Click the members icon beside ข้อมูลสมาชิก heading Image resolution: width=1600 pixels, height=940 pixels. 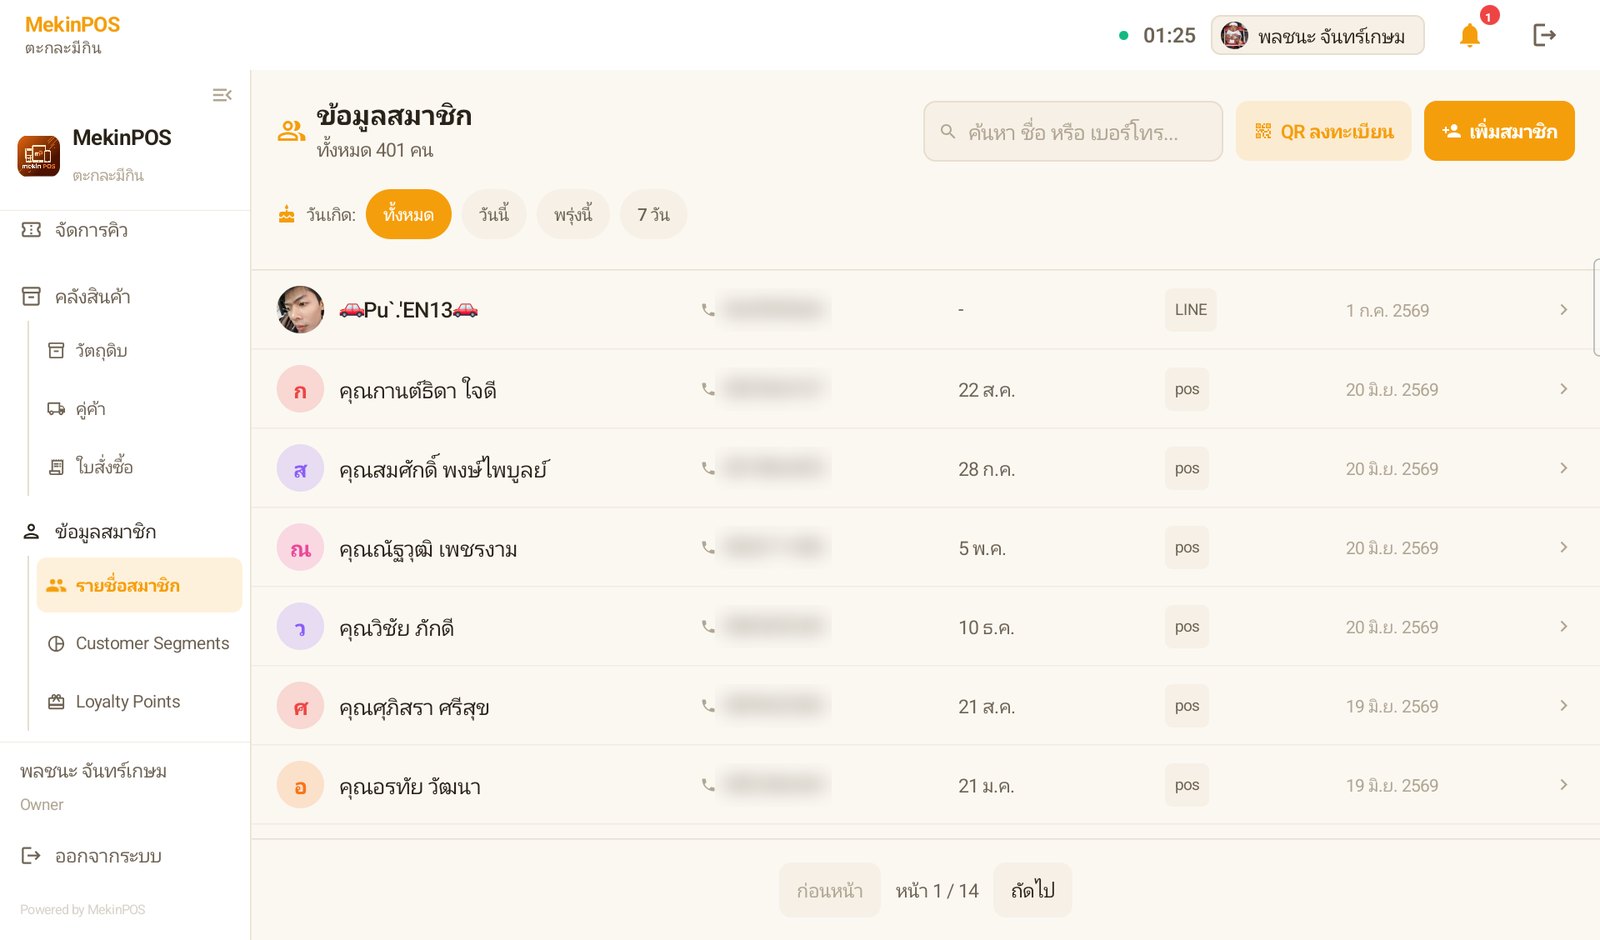291,131
